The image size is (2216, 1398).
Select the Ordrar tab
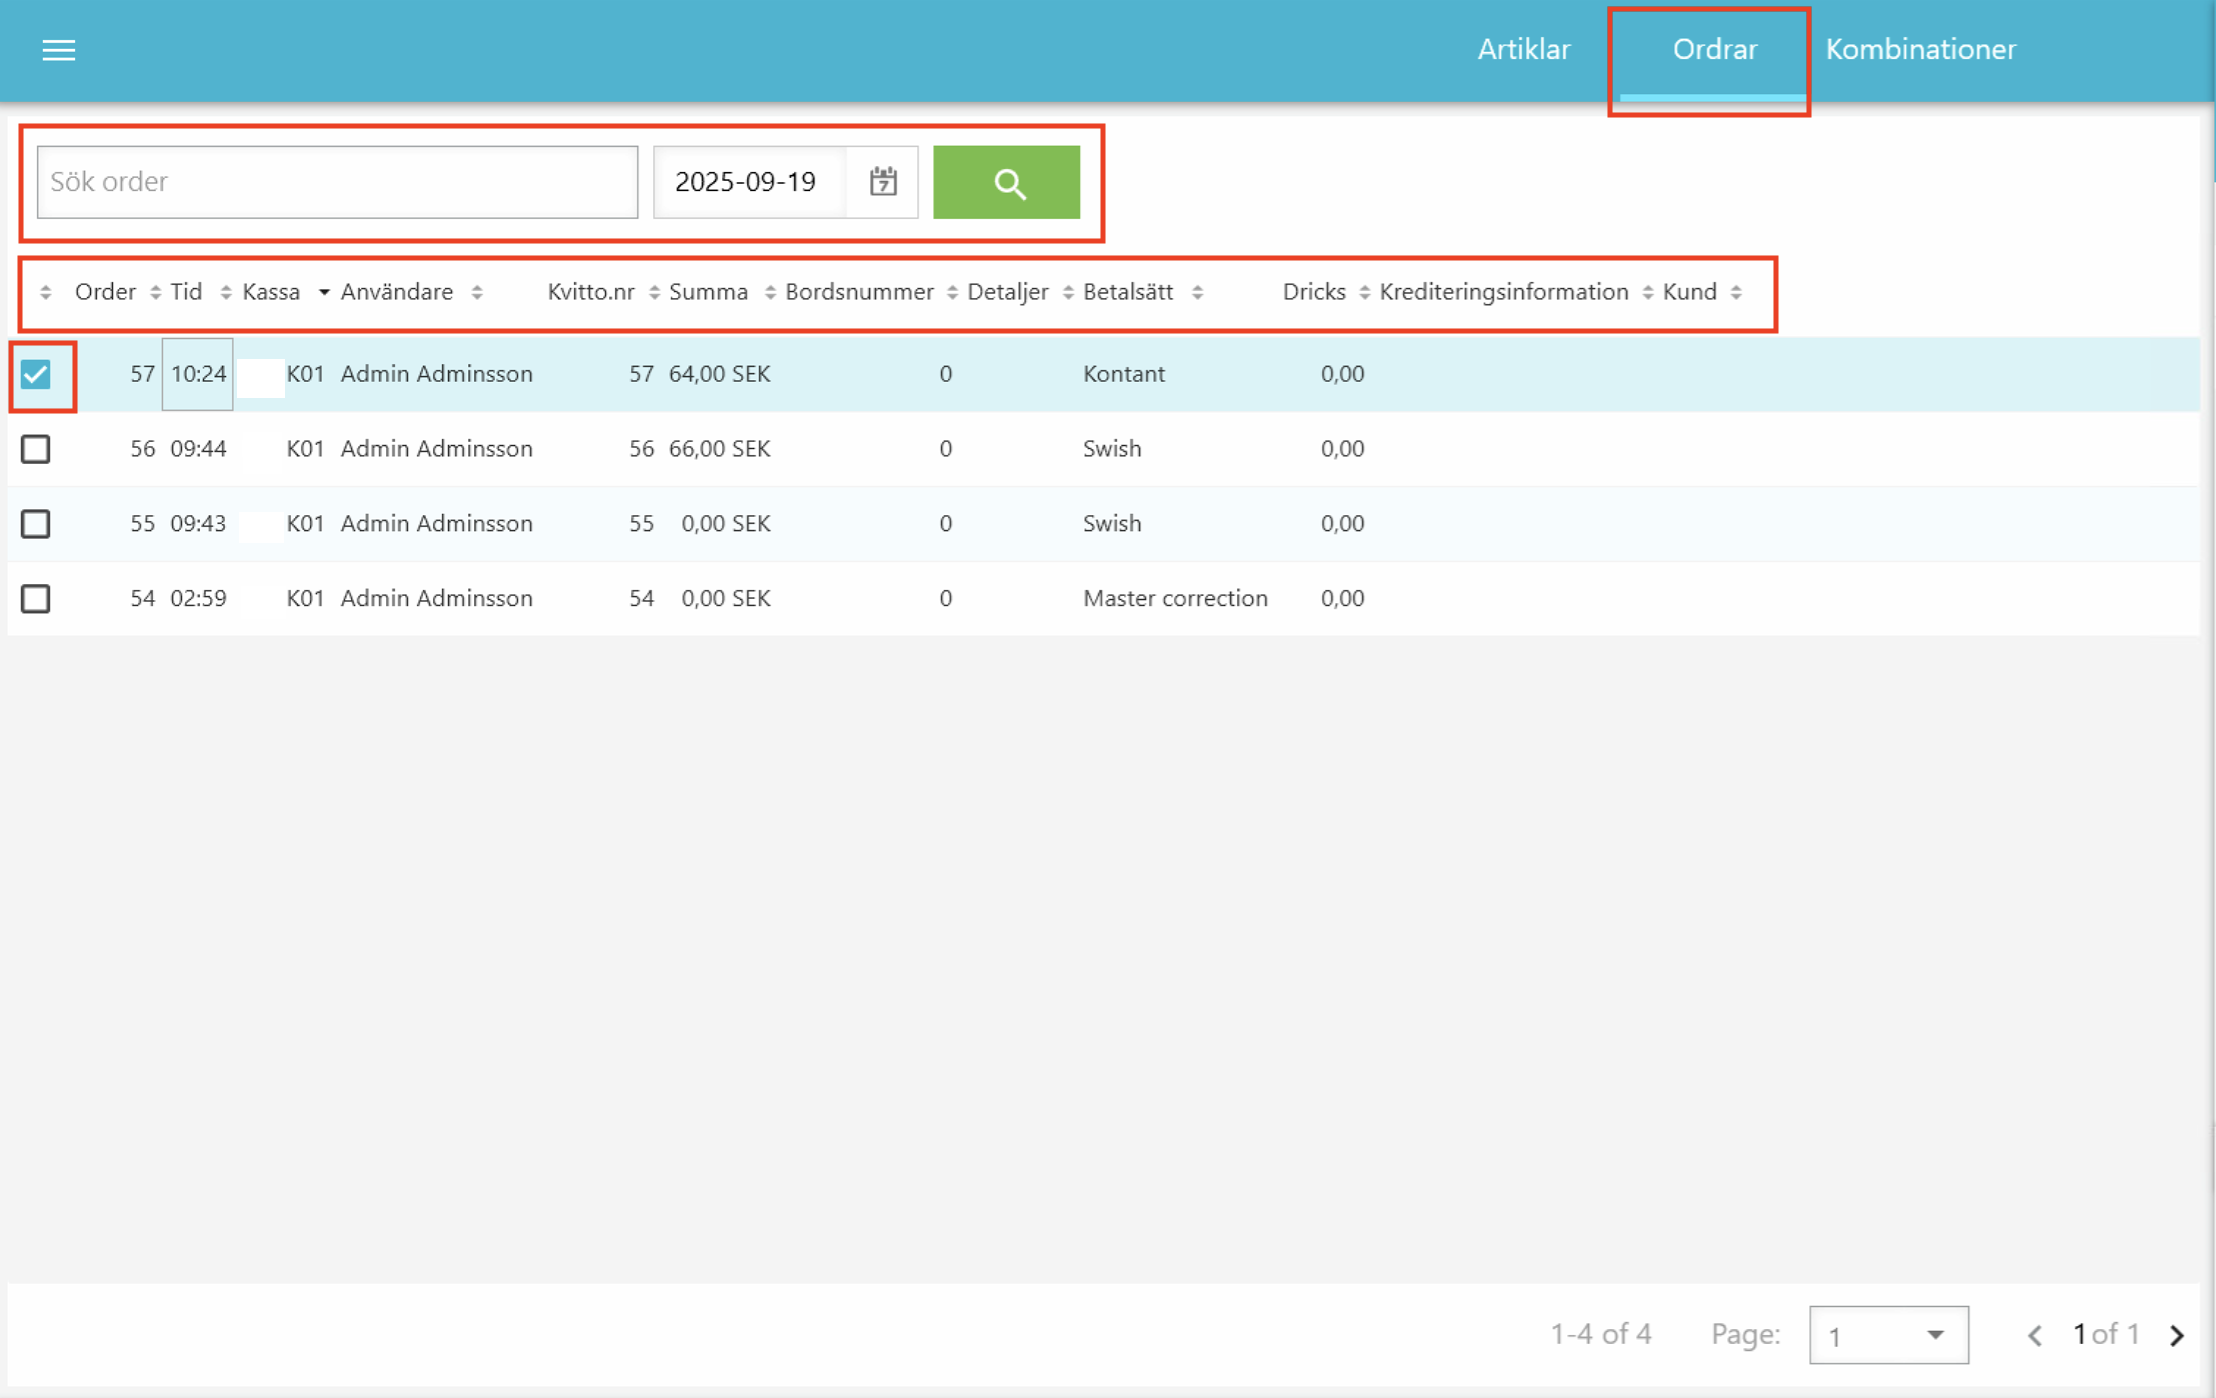tap(1714, 50)
